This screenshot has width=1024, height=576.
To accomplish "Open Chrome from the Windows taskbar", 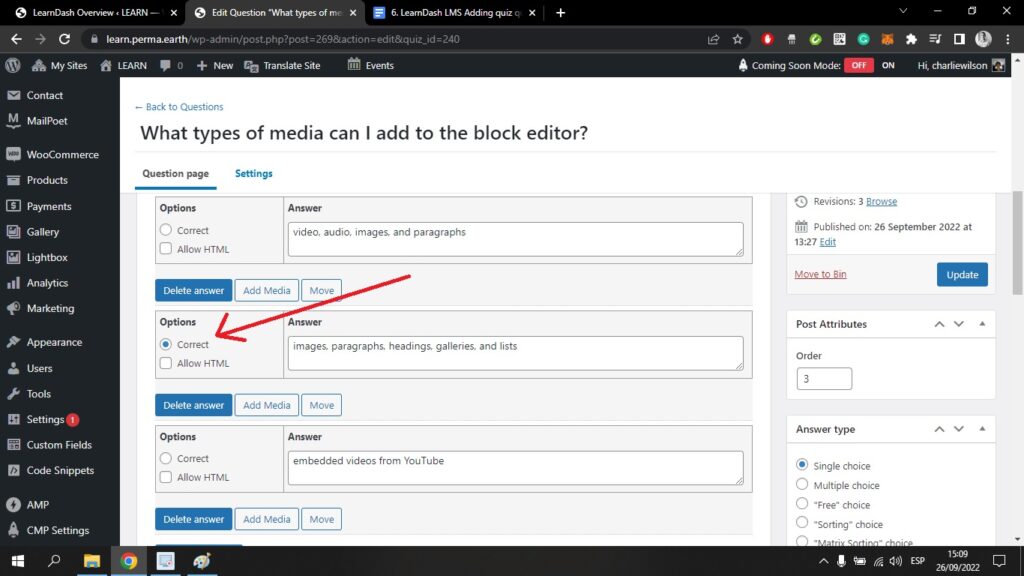I will (x=129, y=561).
